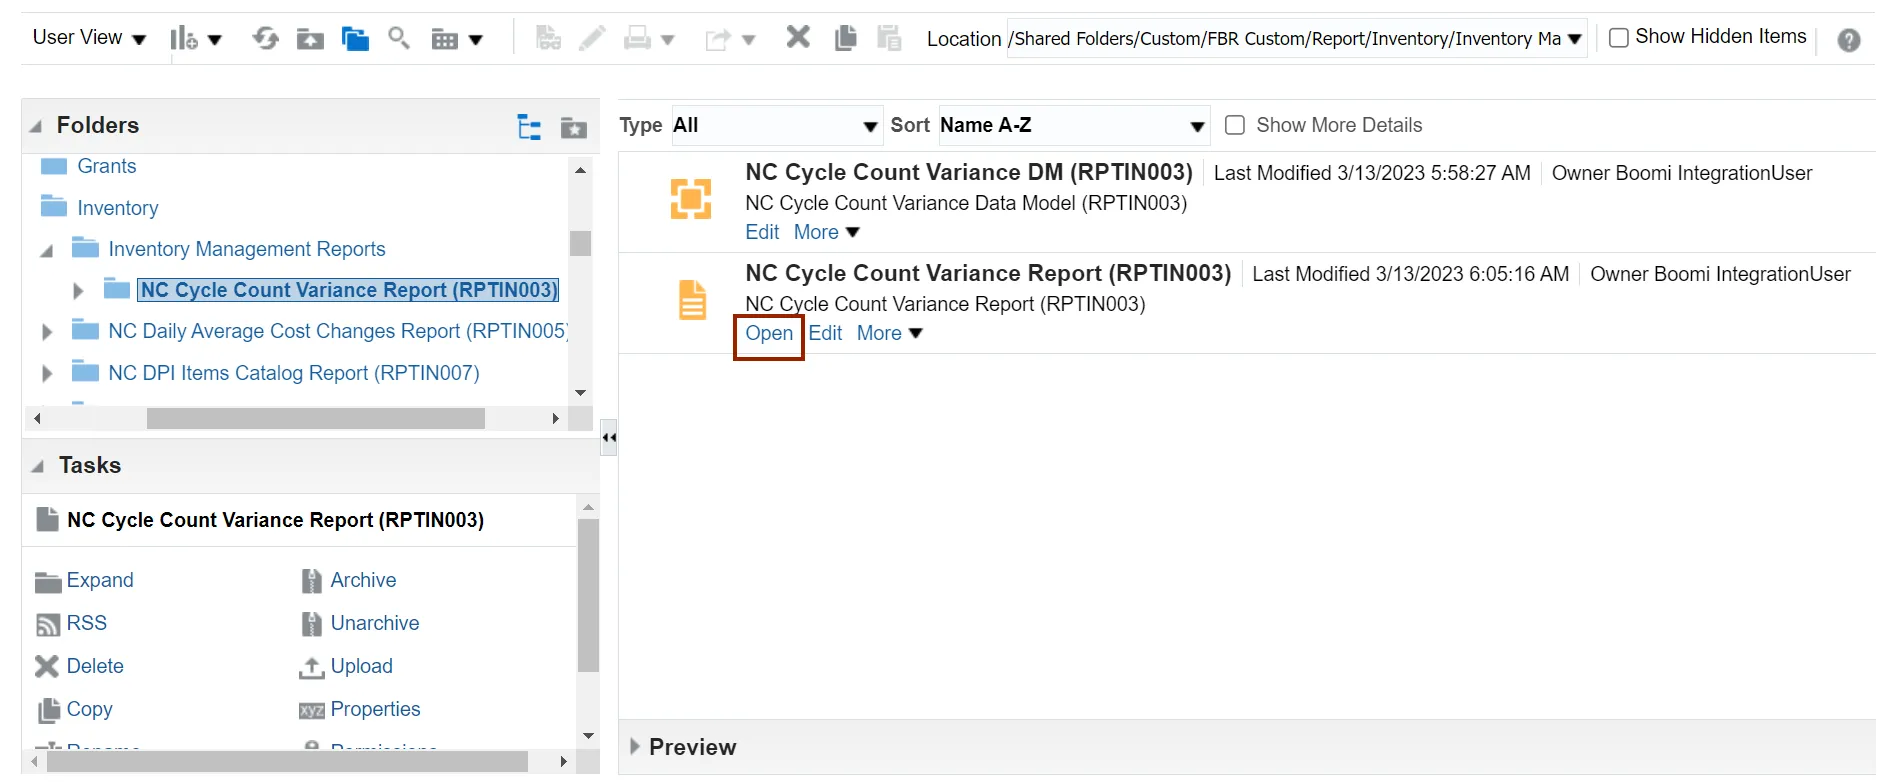This screenshot has height=782, width=1894.
Task: Click the Copy icon in top toolbar
Action: tap(845, 38)
